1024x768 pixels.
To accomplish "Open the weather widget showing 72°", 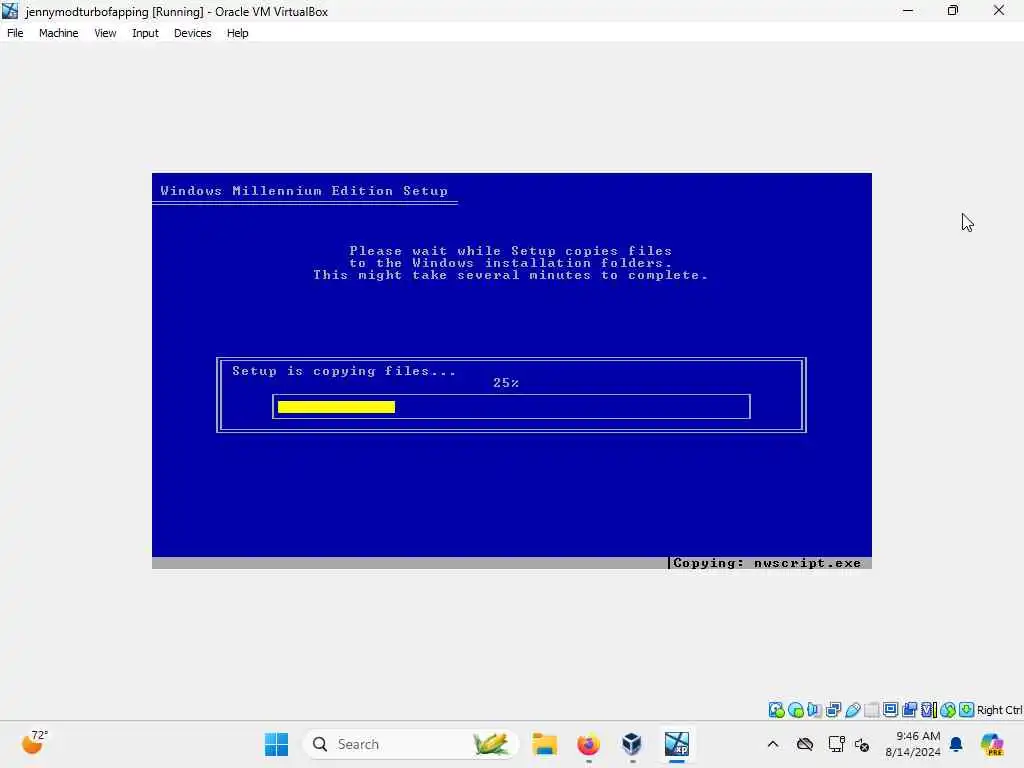I will point(35,743).
